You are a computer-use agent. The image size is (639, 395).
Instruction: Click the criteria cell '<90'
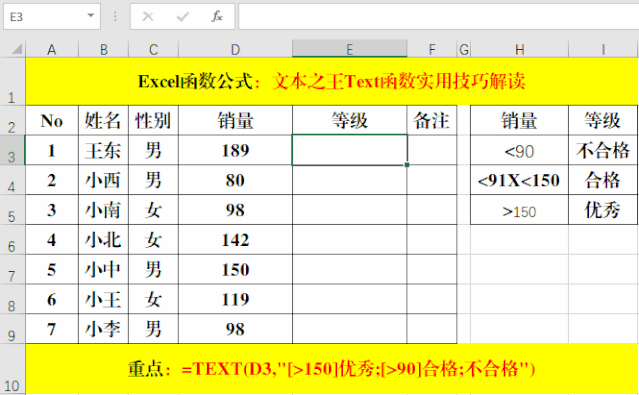pyautogui.click(x=520, y=150)
